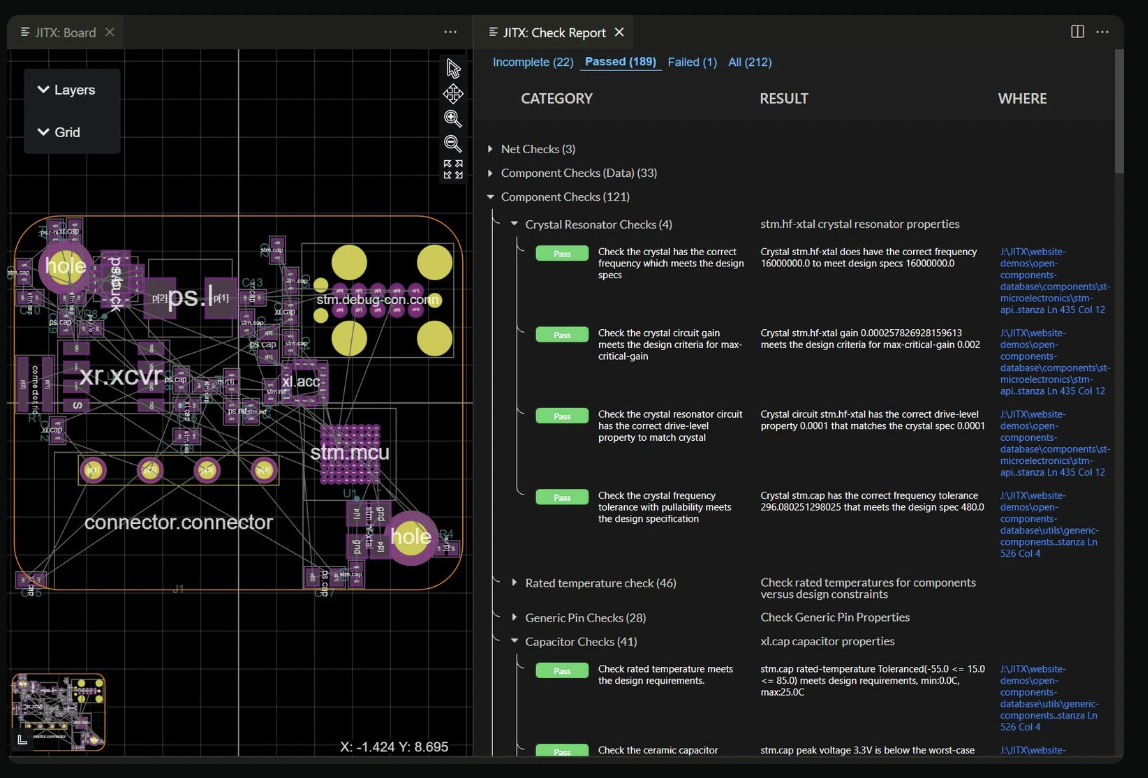Open Board panel more actions menu
Image resolution: width=1148 pixels, height=778 pixels.
[x=450, y=32]
